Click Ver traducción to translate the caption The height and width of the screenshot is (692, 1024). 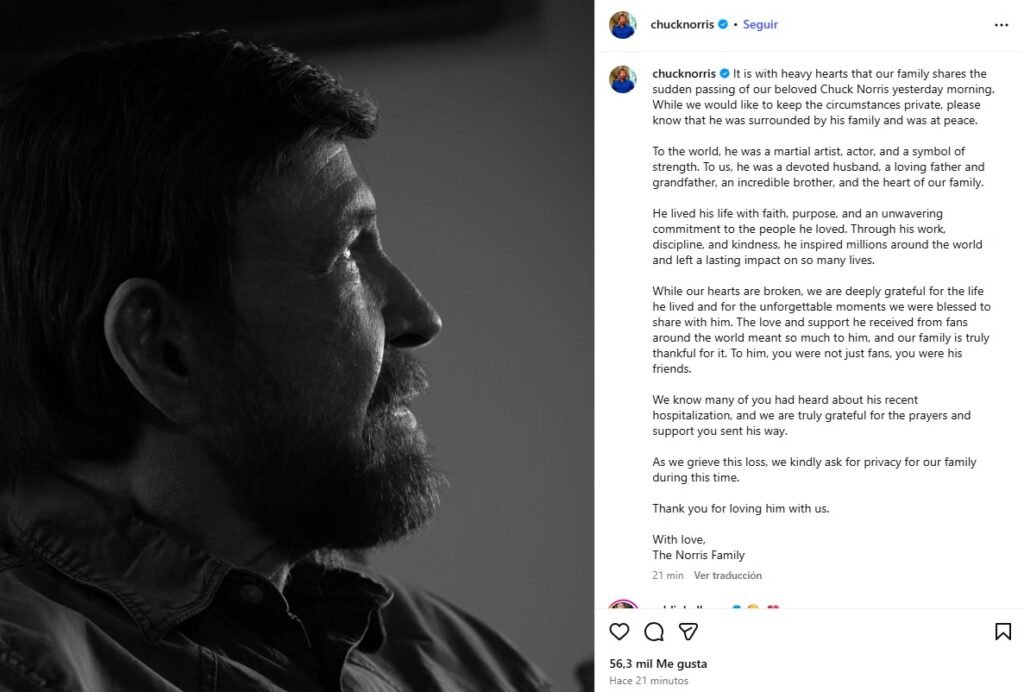pyautogui.click(x=727, y=576)
